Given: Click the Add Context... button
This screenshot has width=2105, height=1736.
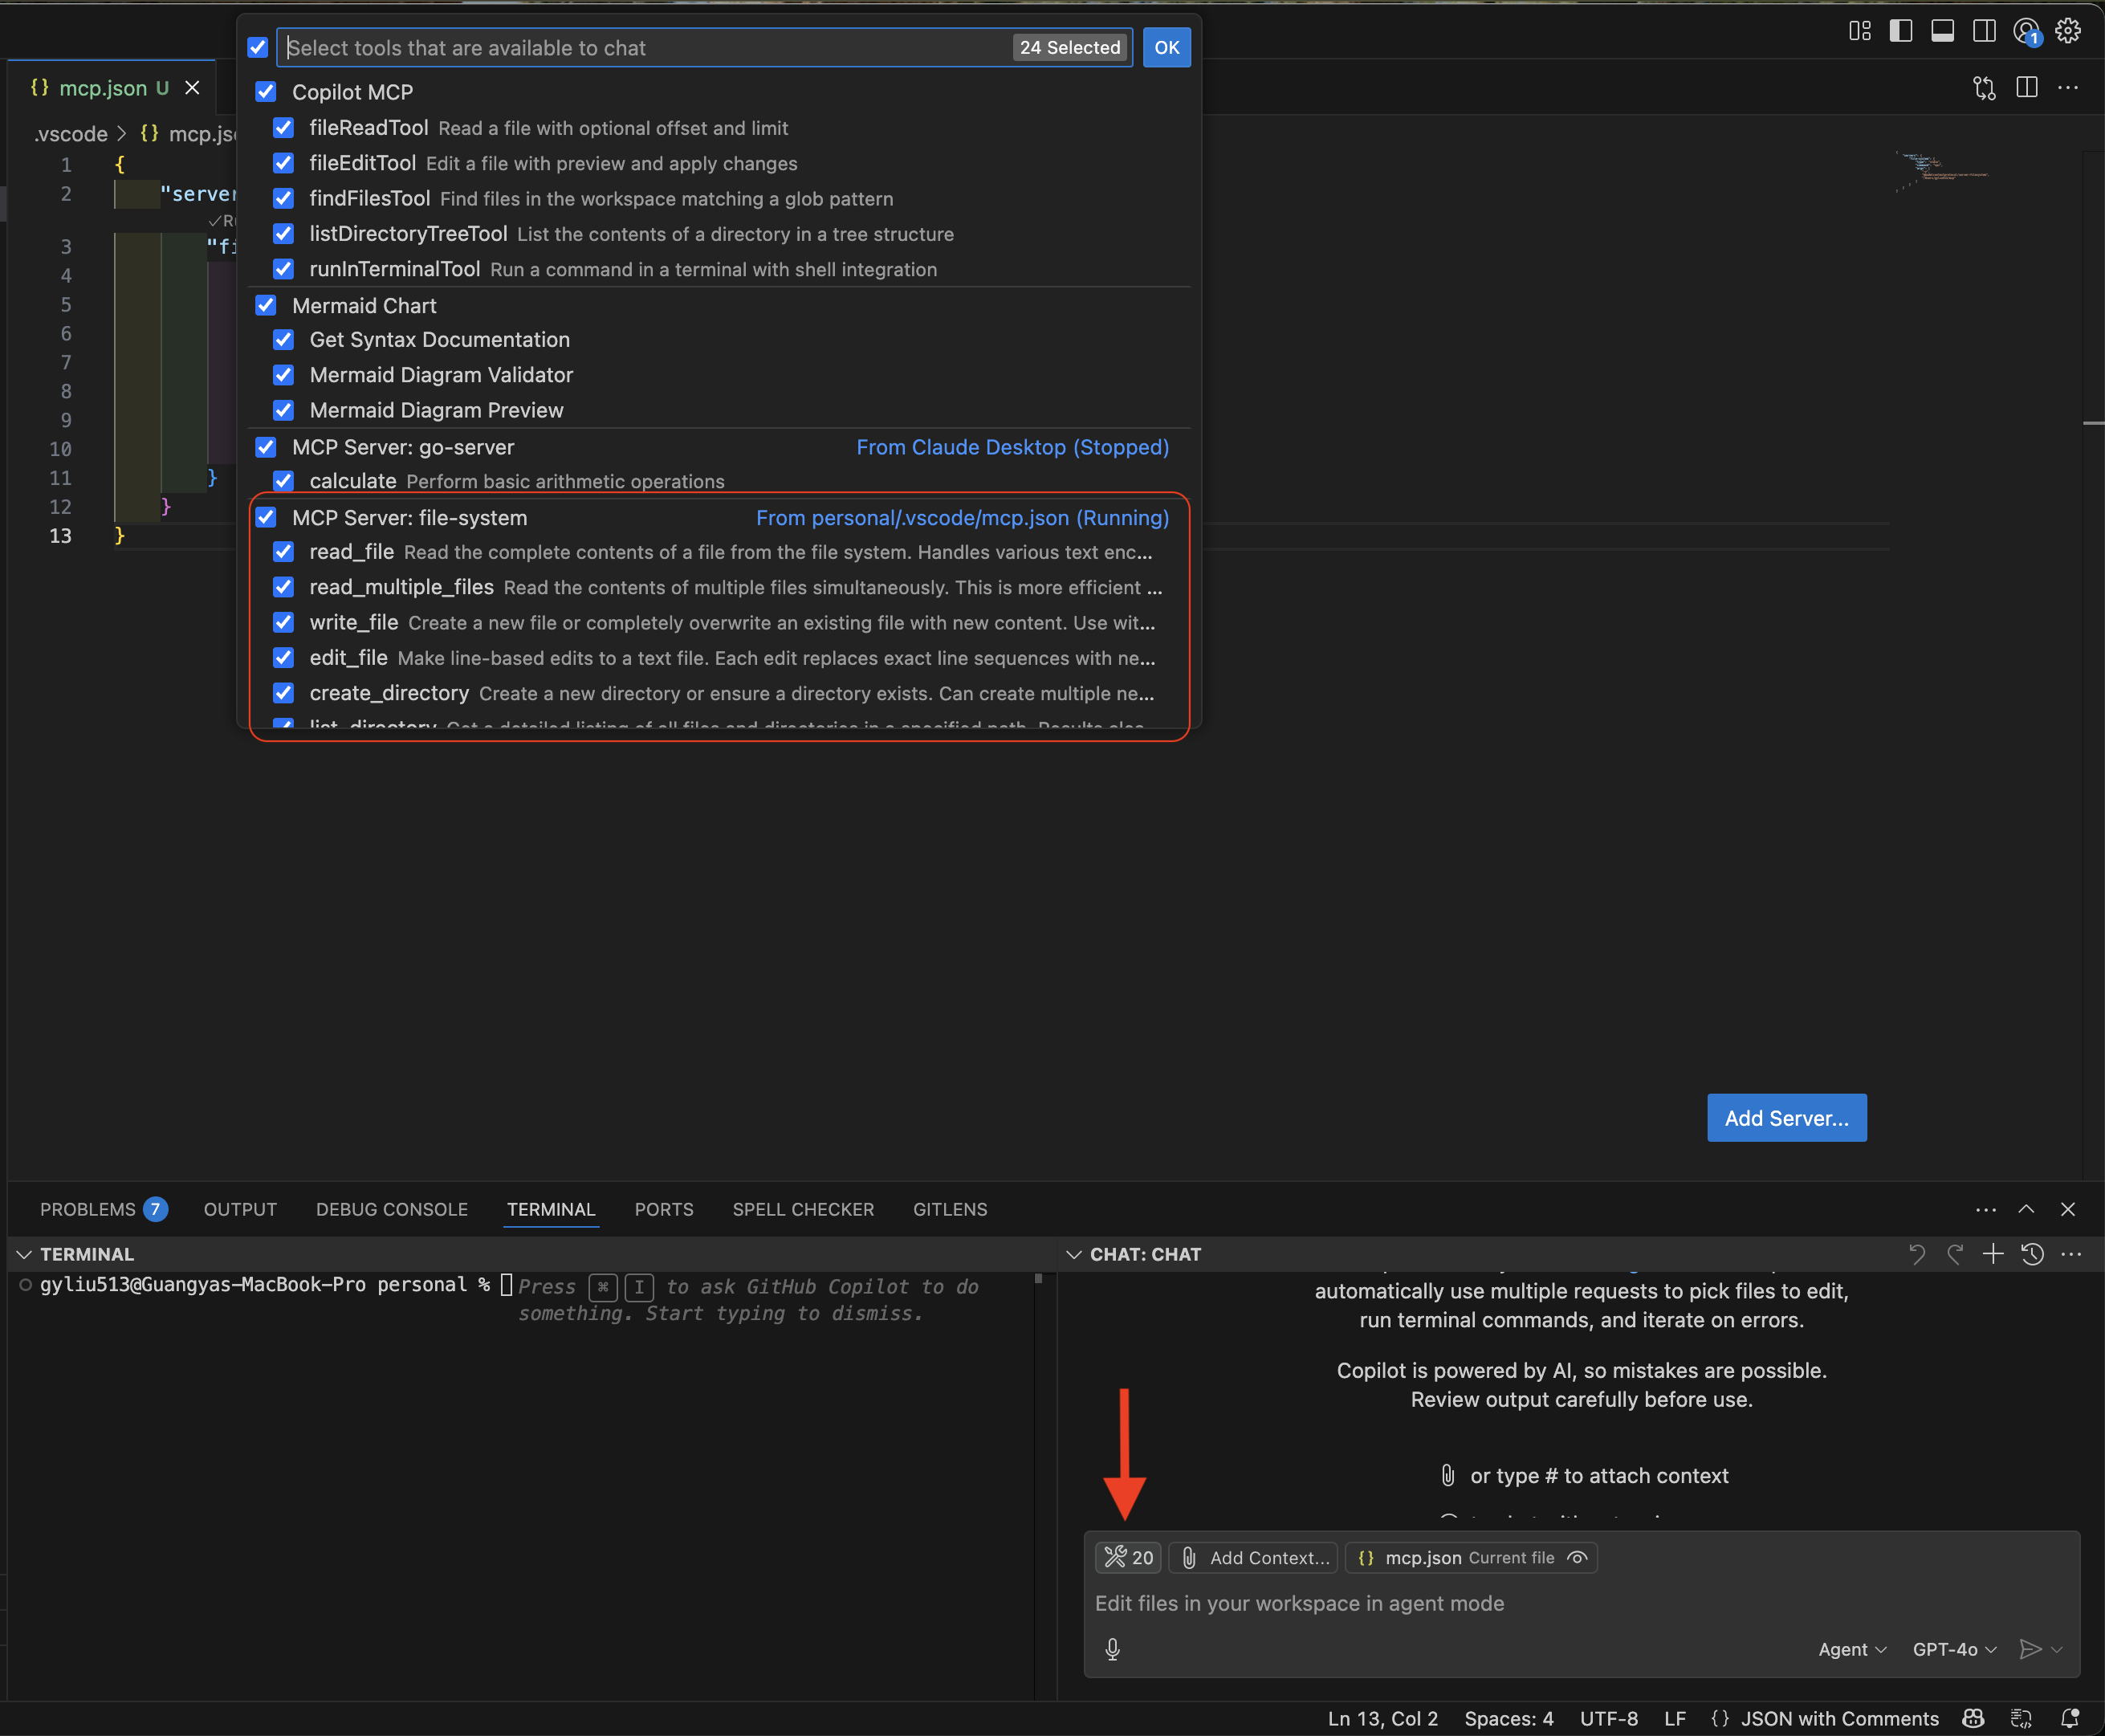Looking at the screenshot, I should [x=1254, y=1557].
